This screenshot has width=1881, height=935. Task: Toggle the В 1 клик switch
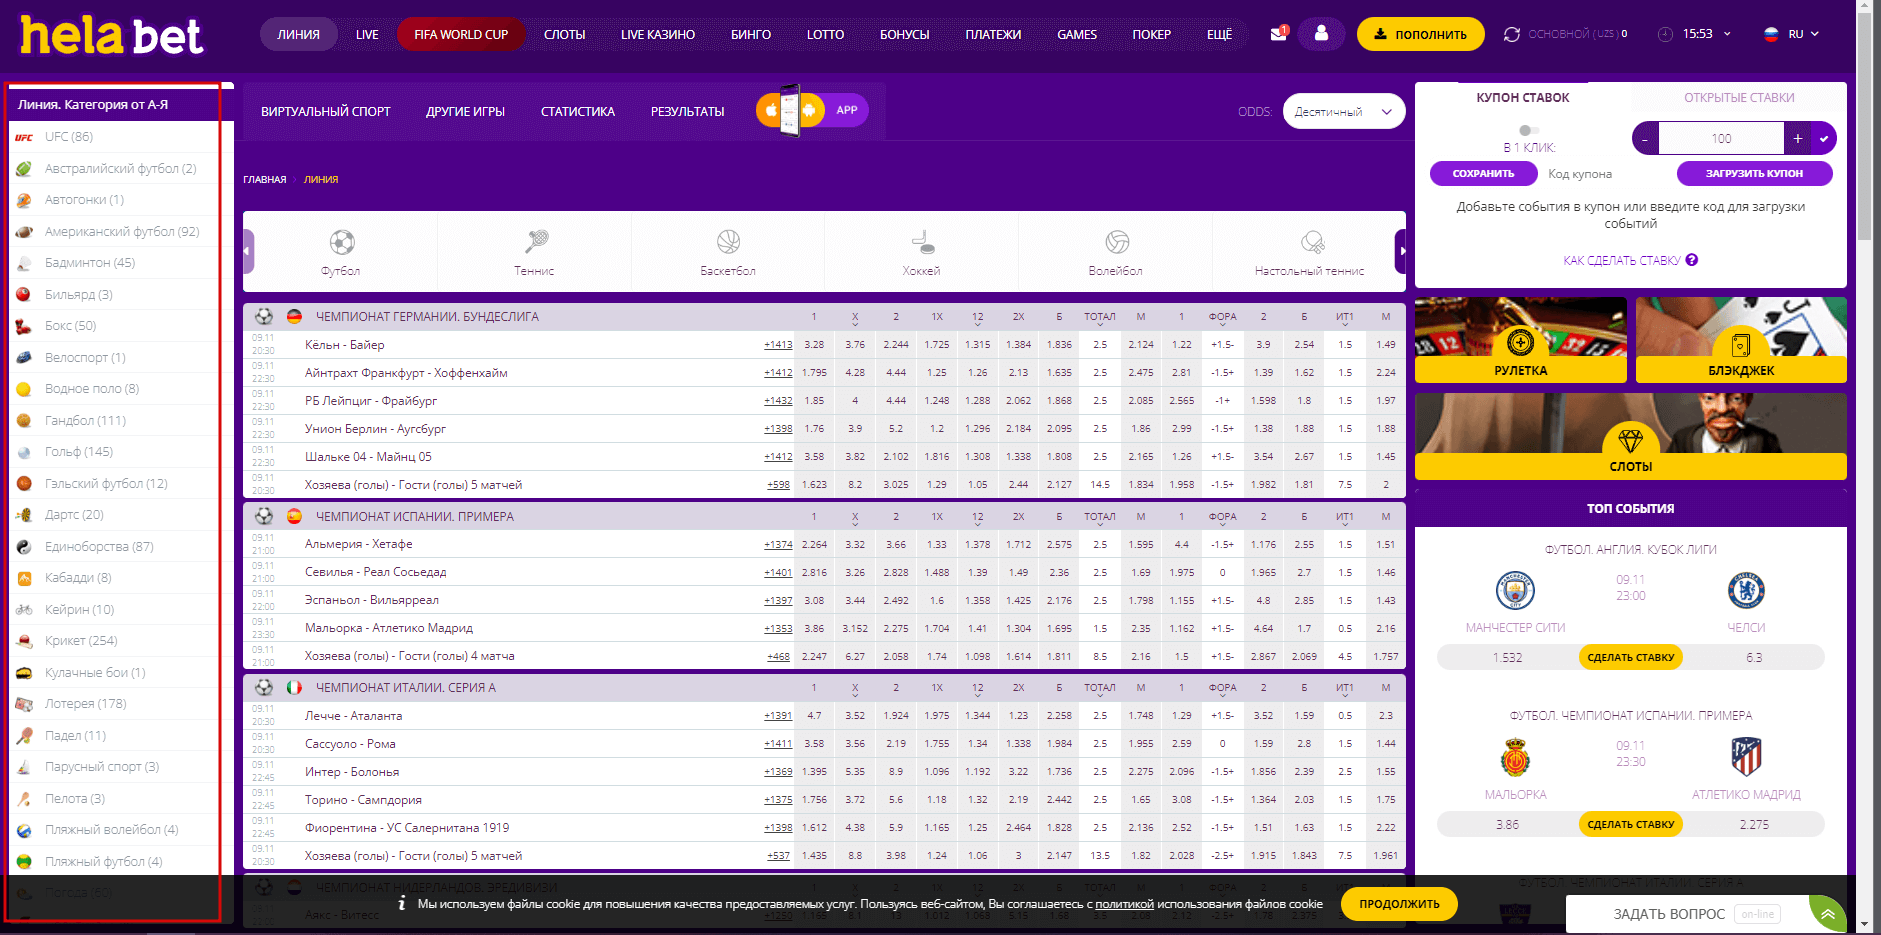point(1528,130)
